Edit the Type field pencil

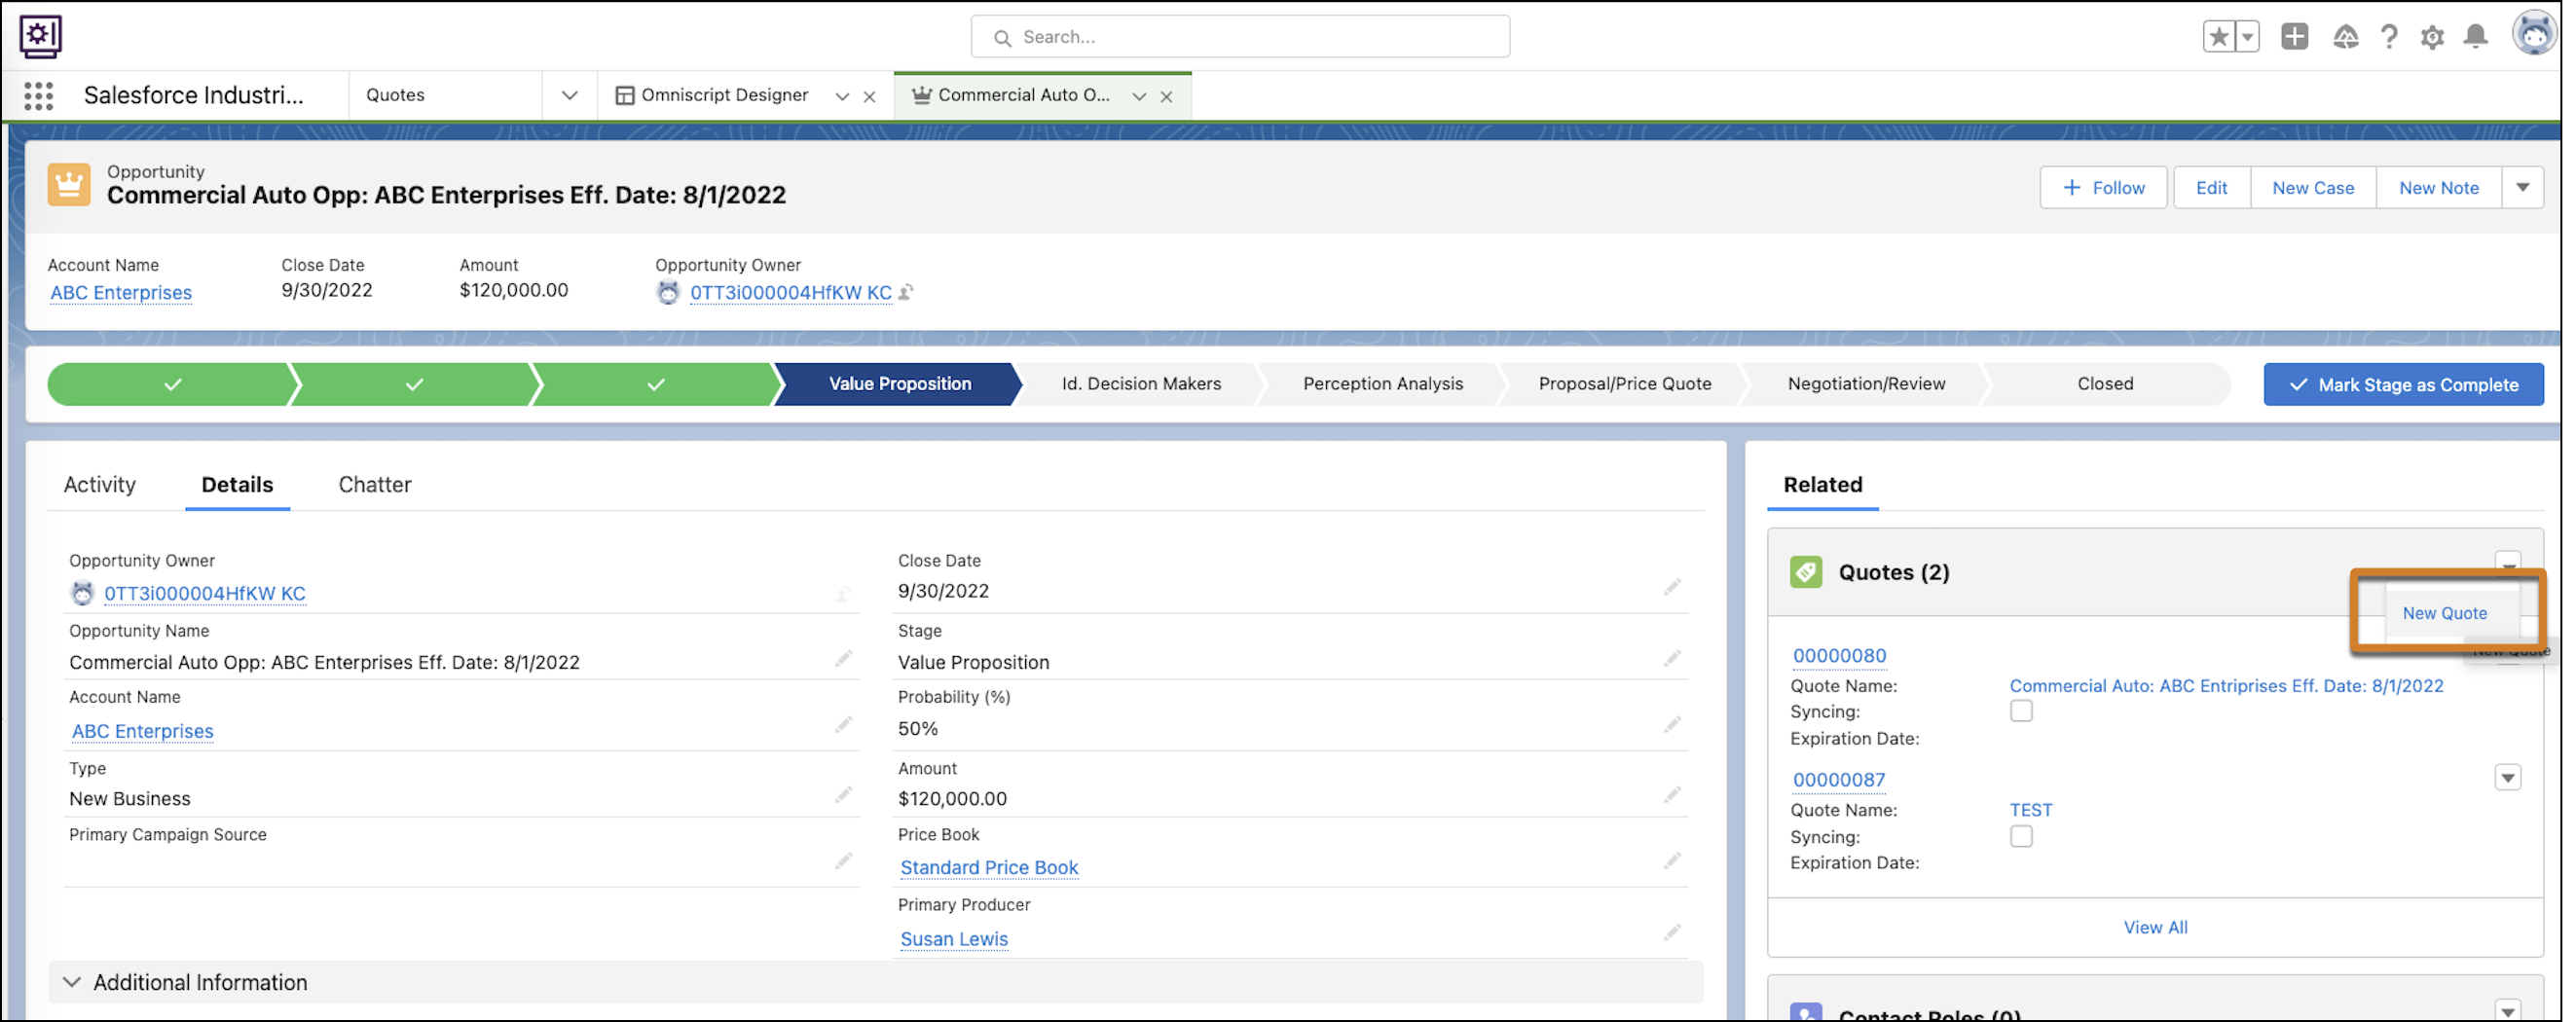(x=843, y=796)
